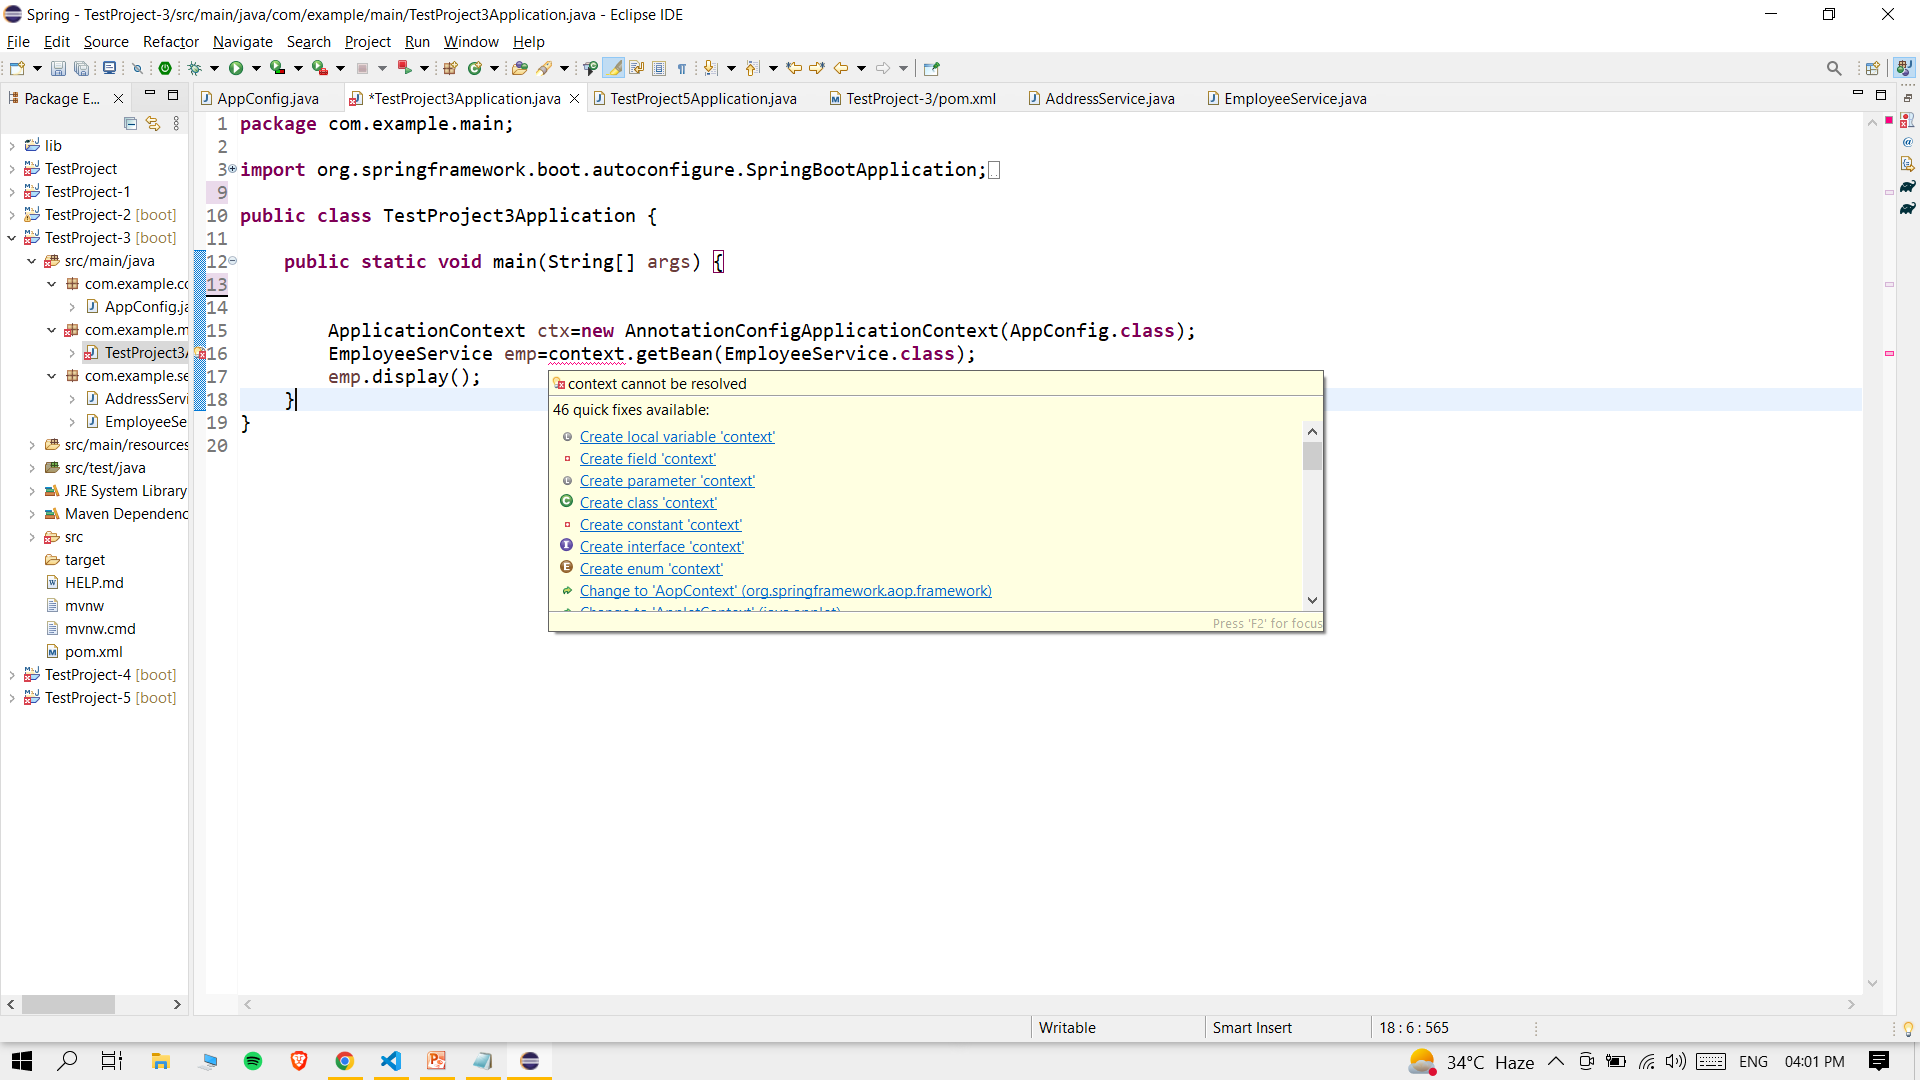Viewport: 1920px width, 1080px height.
Task: Click the External Tools run icon
Action: click(x=320, y=68)
